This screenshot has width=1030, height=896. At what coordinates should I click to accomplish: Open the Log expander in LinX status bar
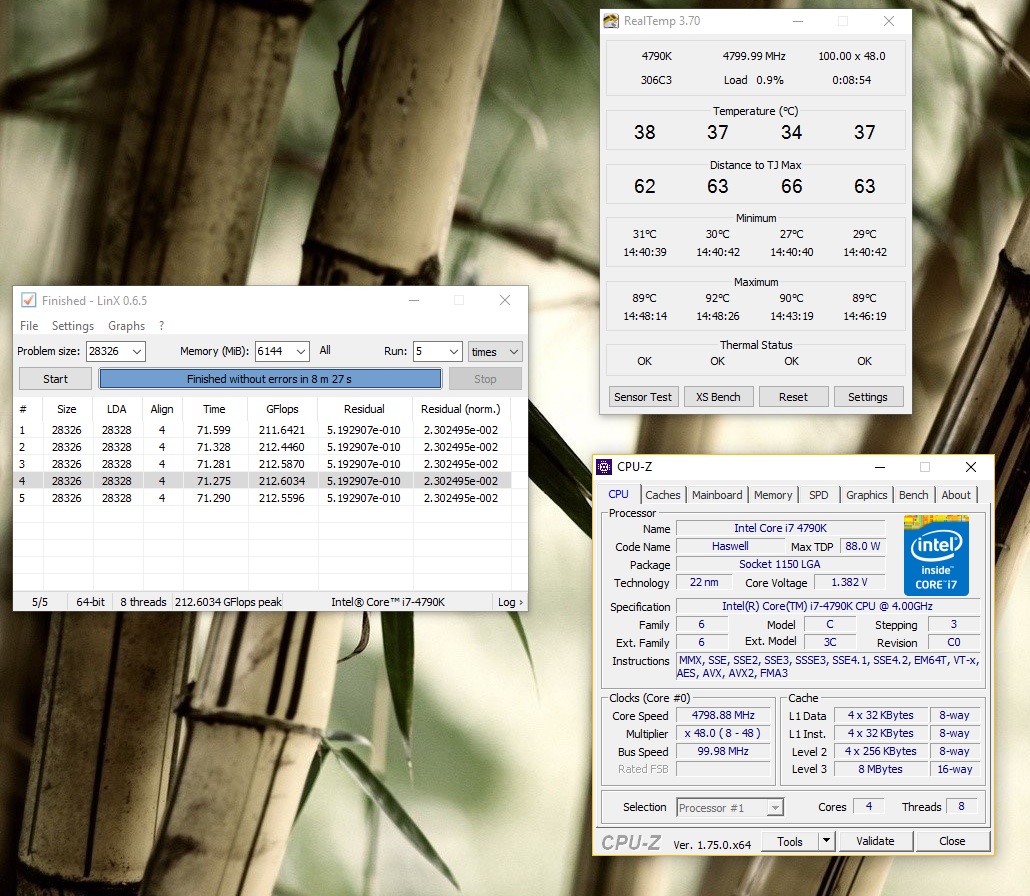coord(510,602)
